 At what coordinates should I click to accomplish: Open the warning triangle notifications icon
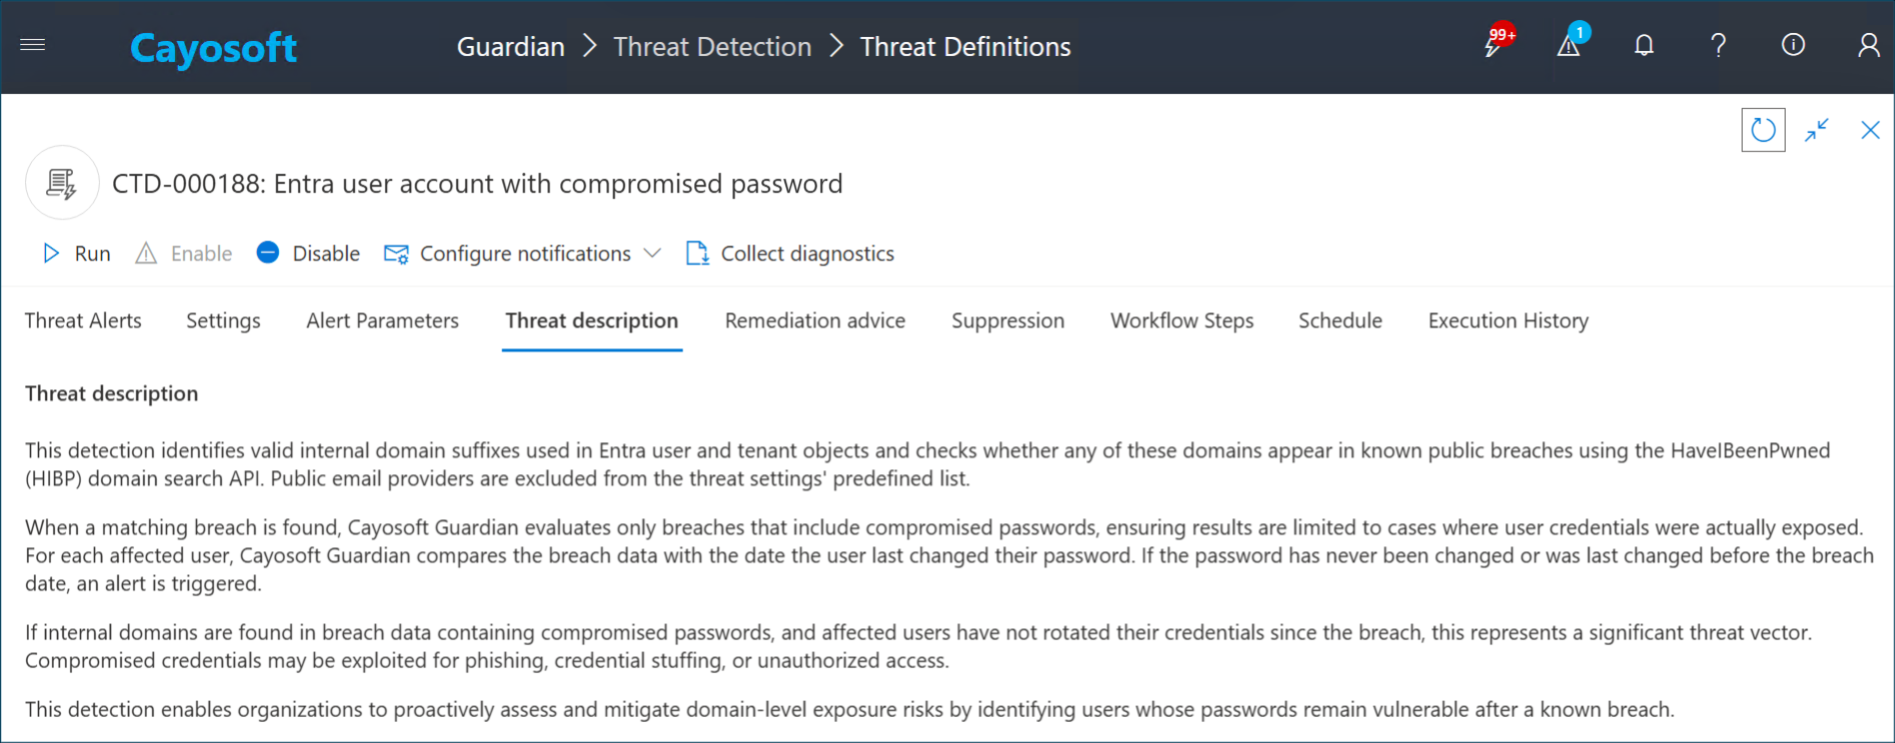pyautogui.click(x=1568, y=46)
